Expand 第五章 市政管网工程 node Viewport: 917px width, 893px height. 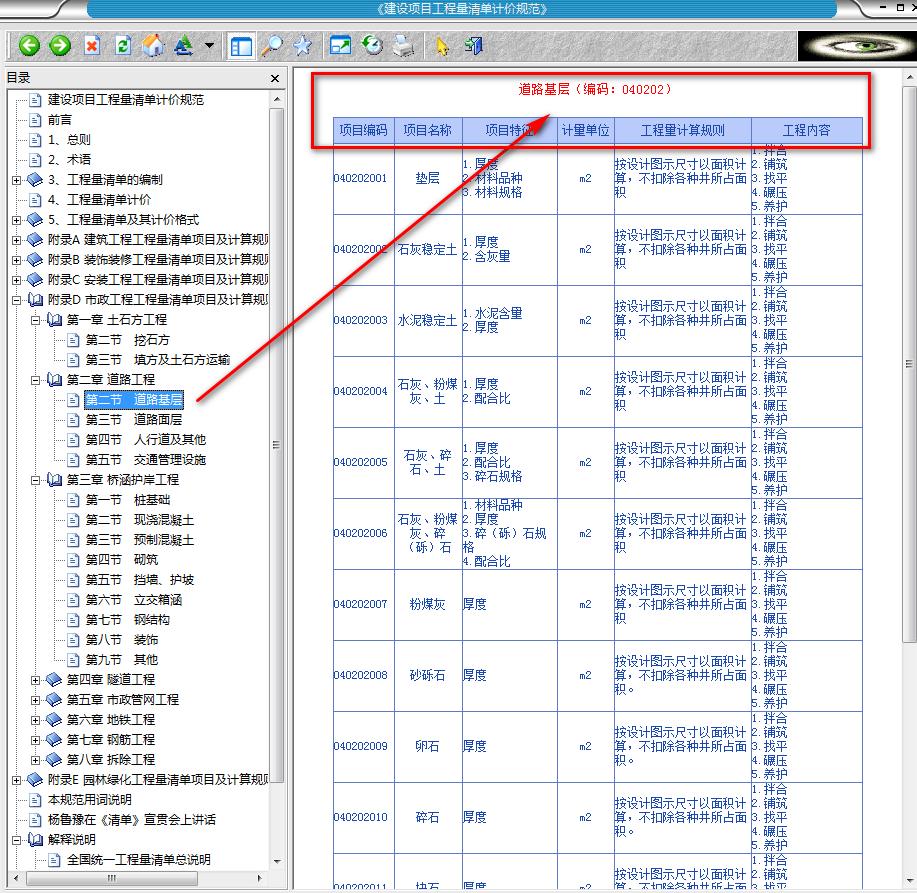coord(35,700)
